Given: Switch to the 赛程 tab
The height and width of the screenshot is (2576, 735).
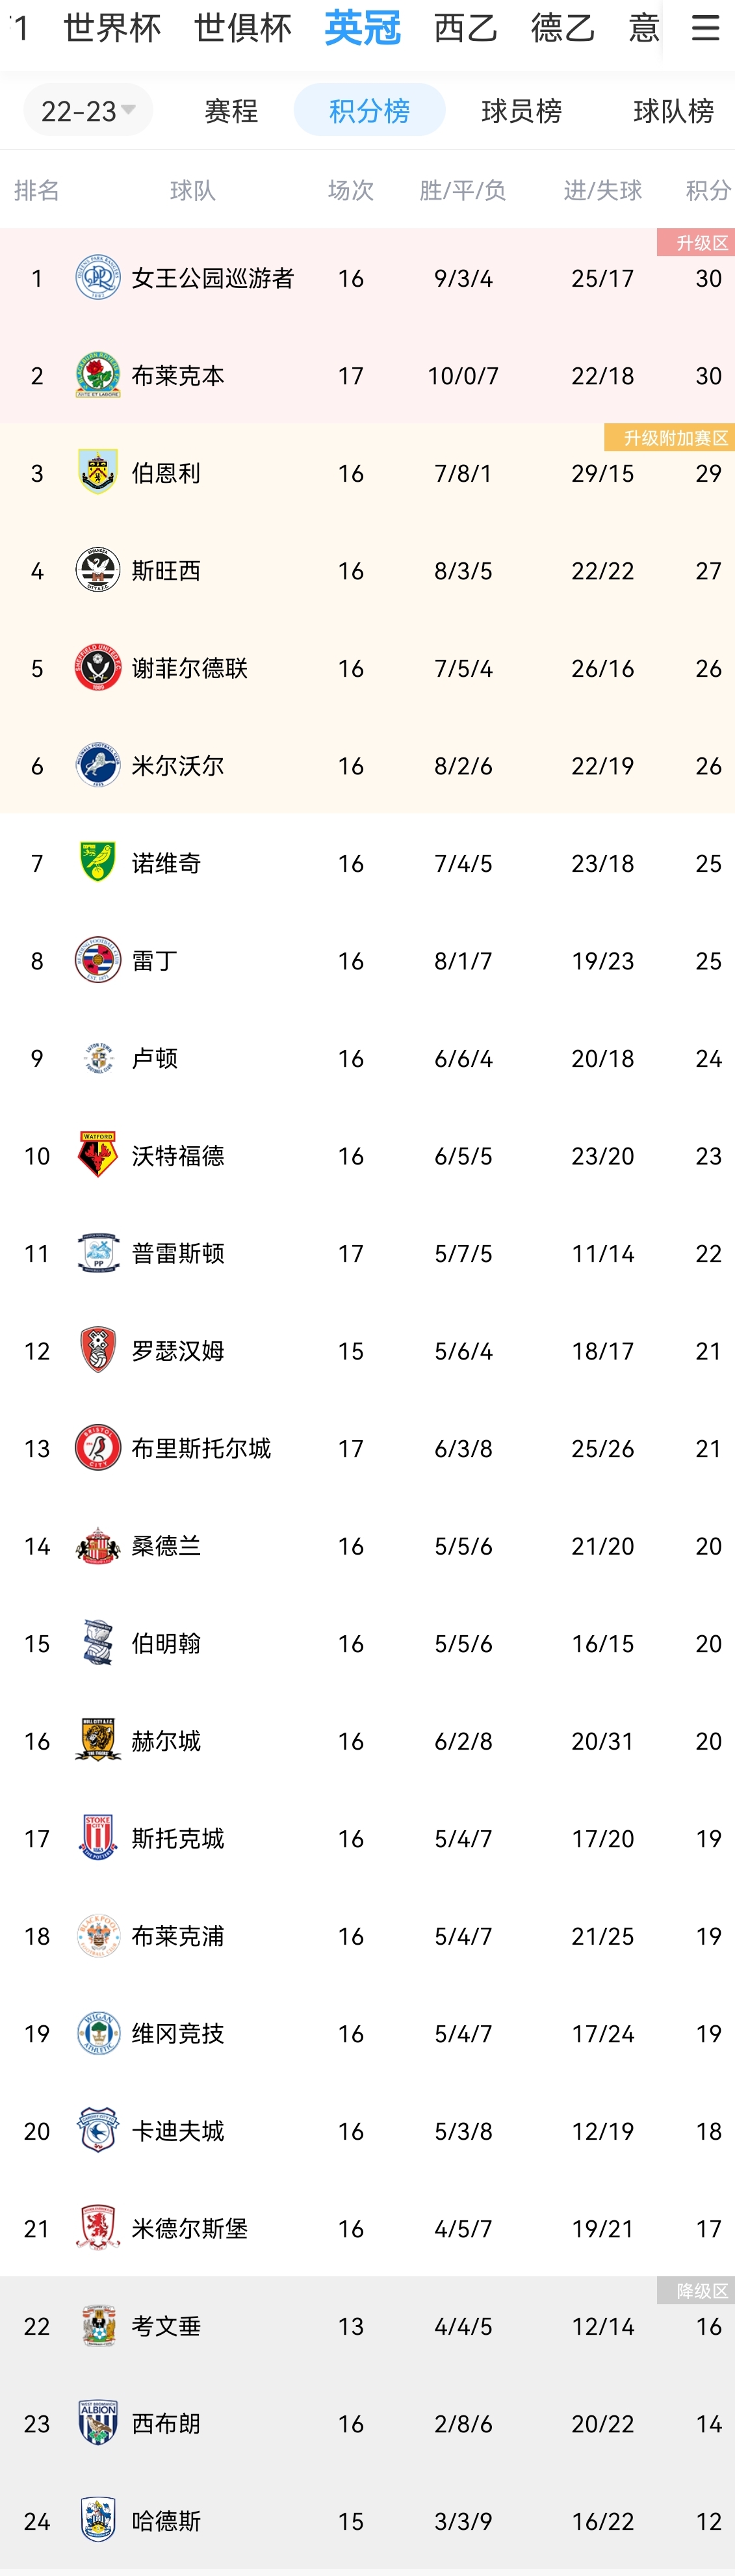Looking at the screenshot, I should [231, 110].
